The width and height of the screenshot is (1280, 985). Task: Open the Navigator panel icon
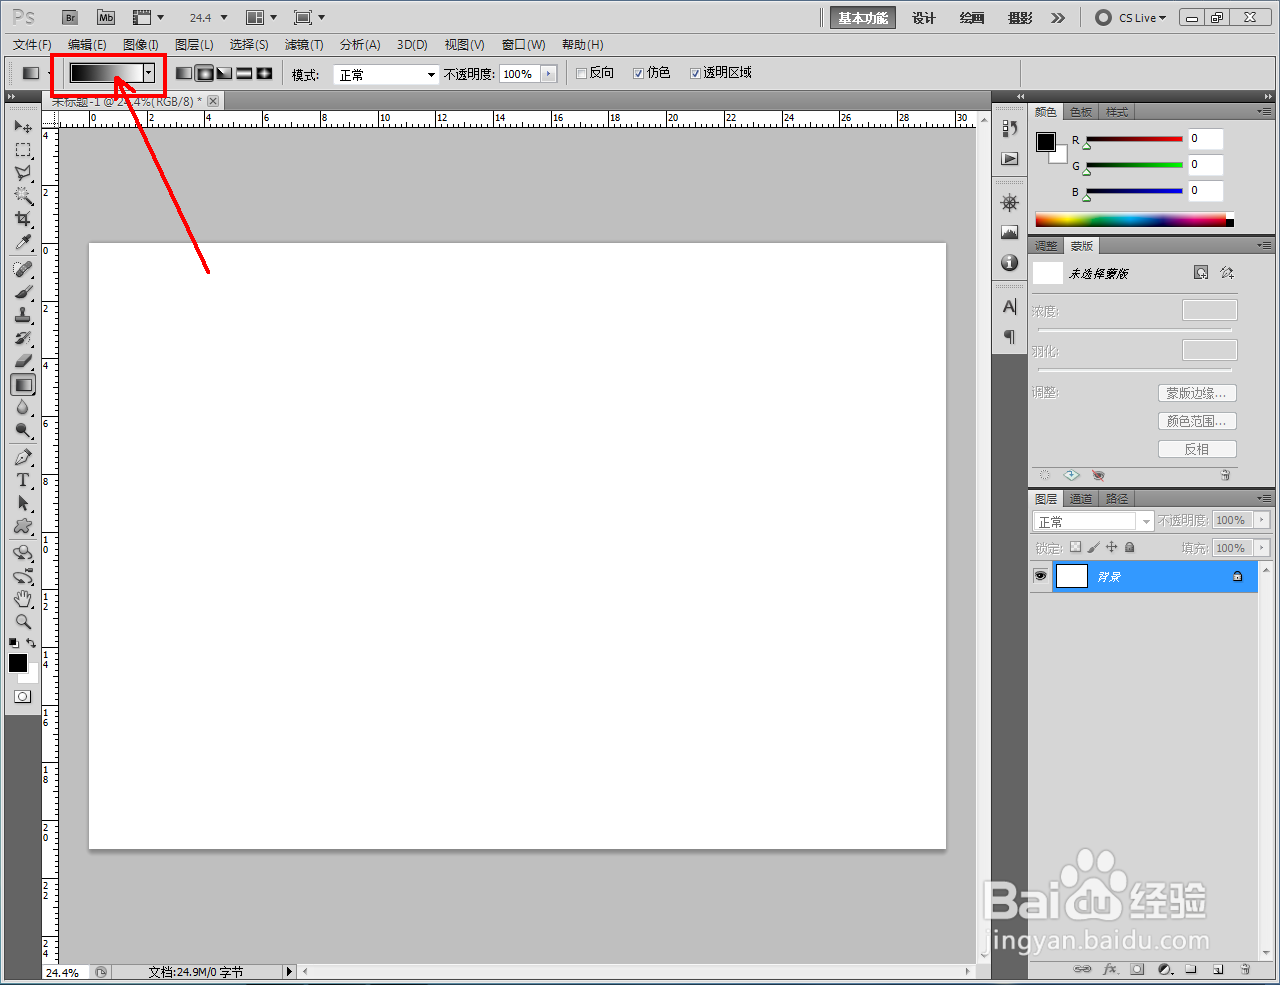[1010, 203]
